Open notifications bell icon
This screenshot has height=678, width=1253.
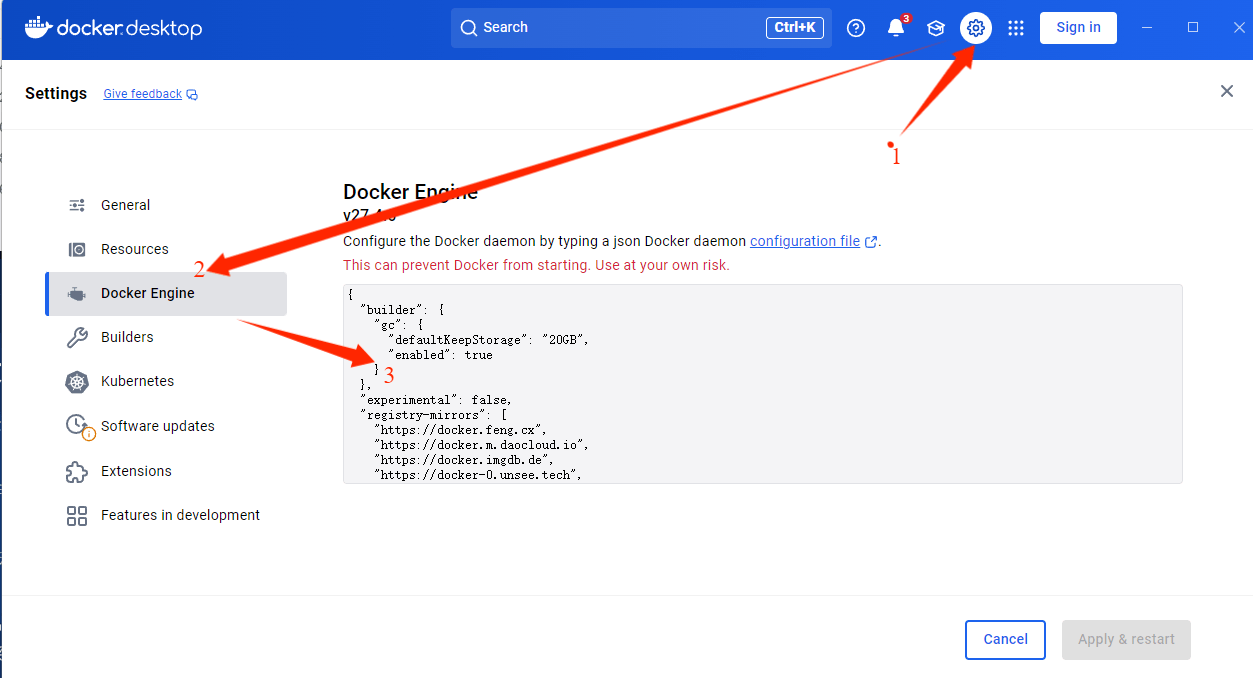pos(896,28)
